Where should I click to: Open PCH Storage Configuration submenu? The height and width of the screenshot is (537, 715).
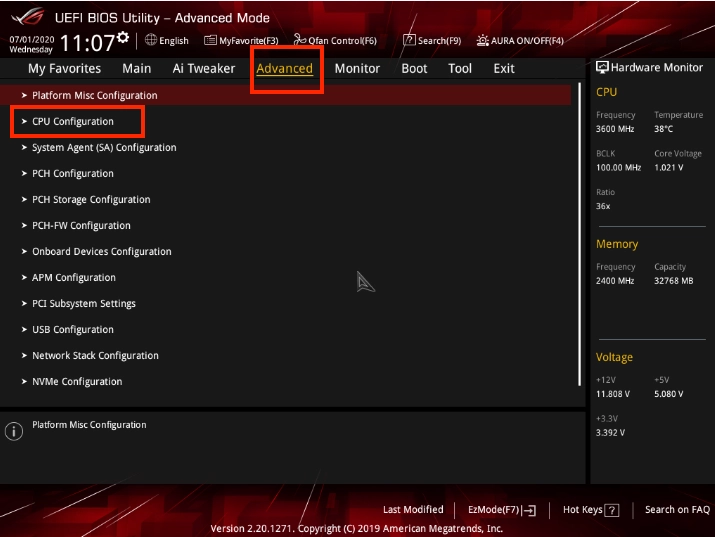pos(91,200)
